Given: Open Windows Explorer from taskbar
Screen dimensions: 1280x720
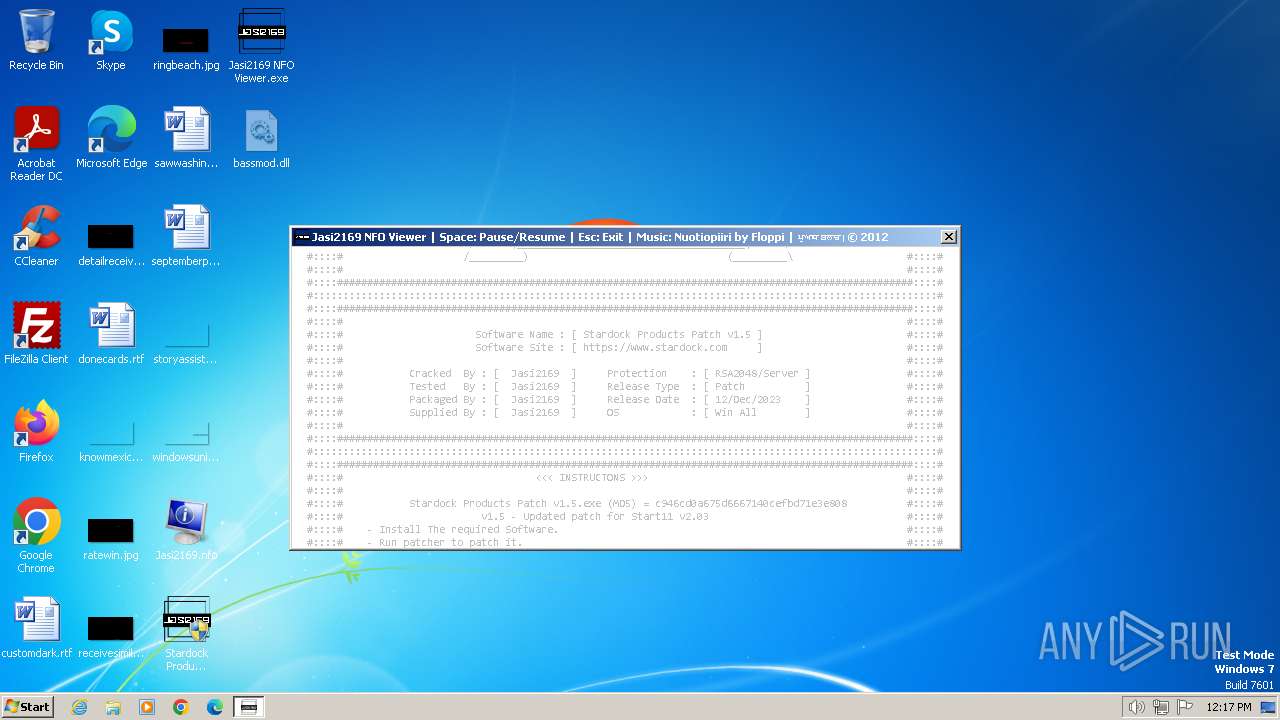Looking at the screenshot, I should click(x=113, y=707).
